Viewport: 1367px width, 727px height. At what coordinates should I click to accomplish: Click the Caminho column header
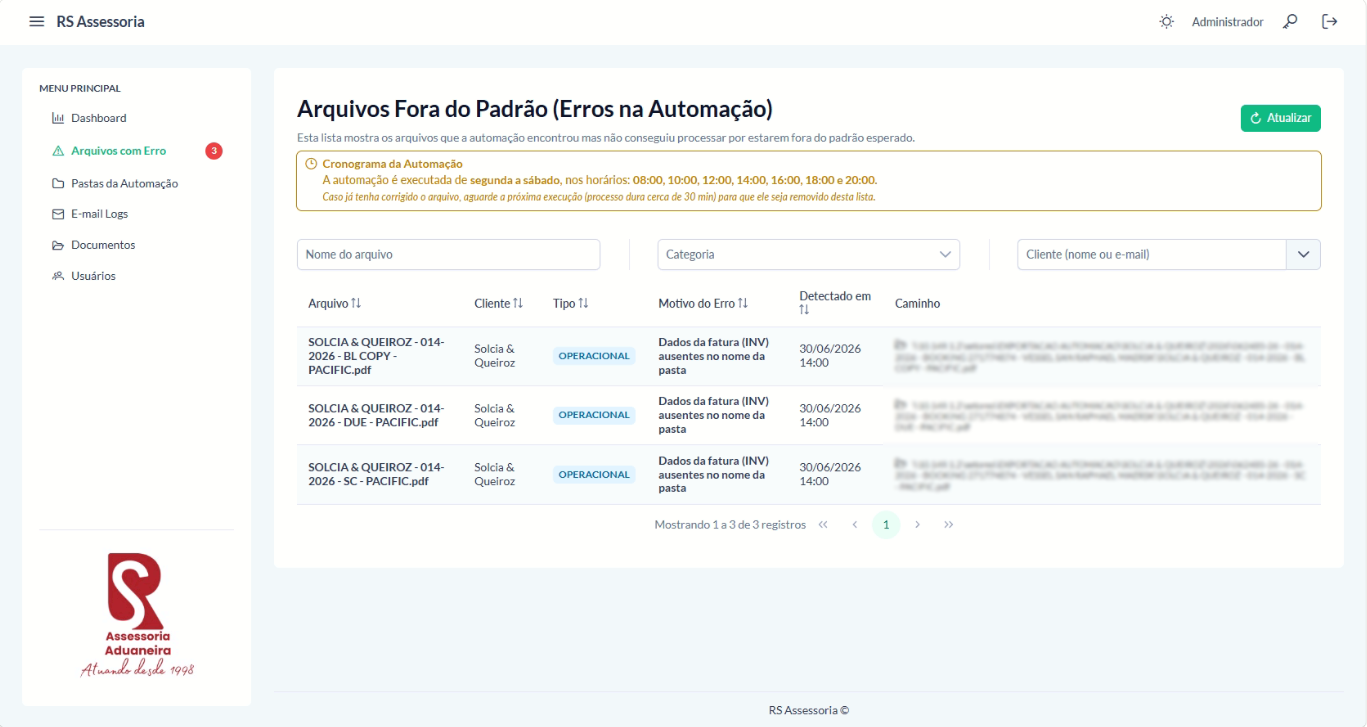[917, 303]
